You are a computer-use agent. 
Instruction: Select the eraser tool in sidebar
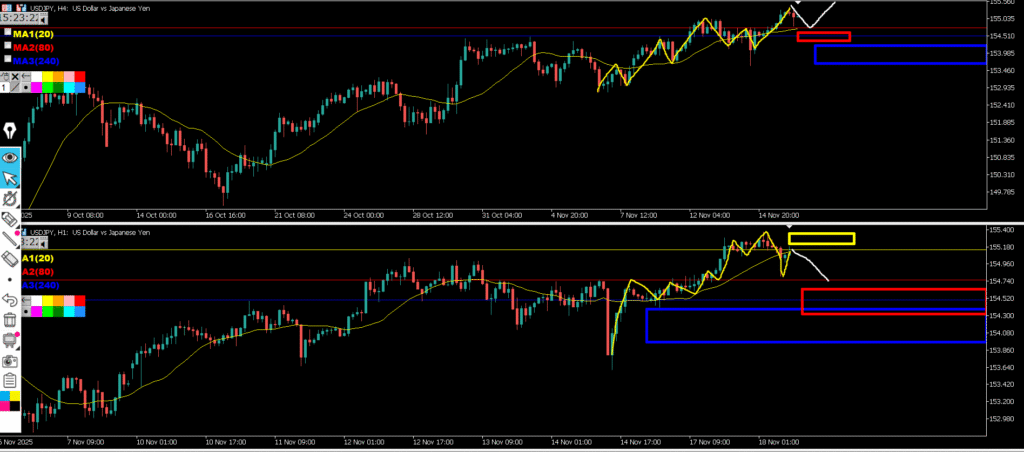tap(11, 219)
